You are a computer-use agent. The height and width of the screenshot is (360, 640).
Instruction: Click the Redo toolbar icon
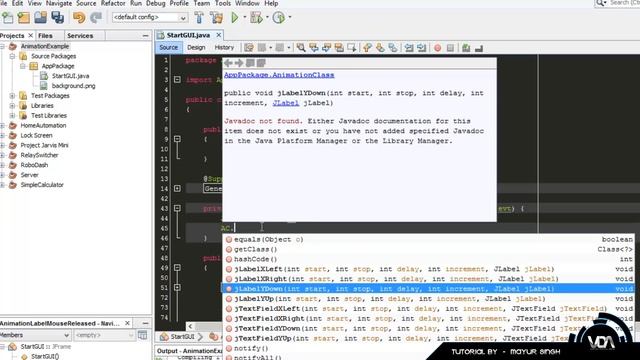[96, 18]
